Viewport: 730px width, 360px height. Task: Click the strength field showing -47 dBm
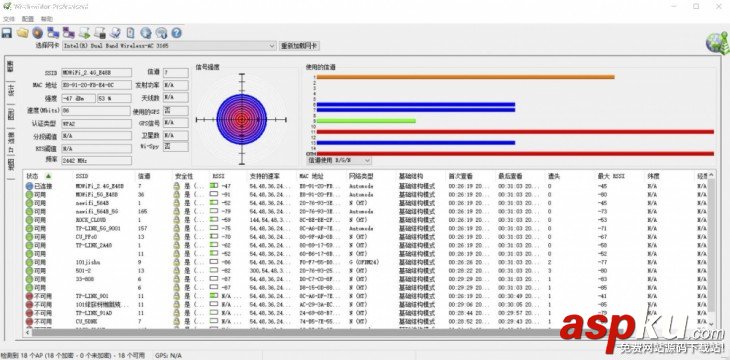tap(78, 98)
